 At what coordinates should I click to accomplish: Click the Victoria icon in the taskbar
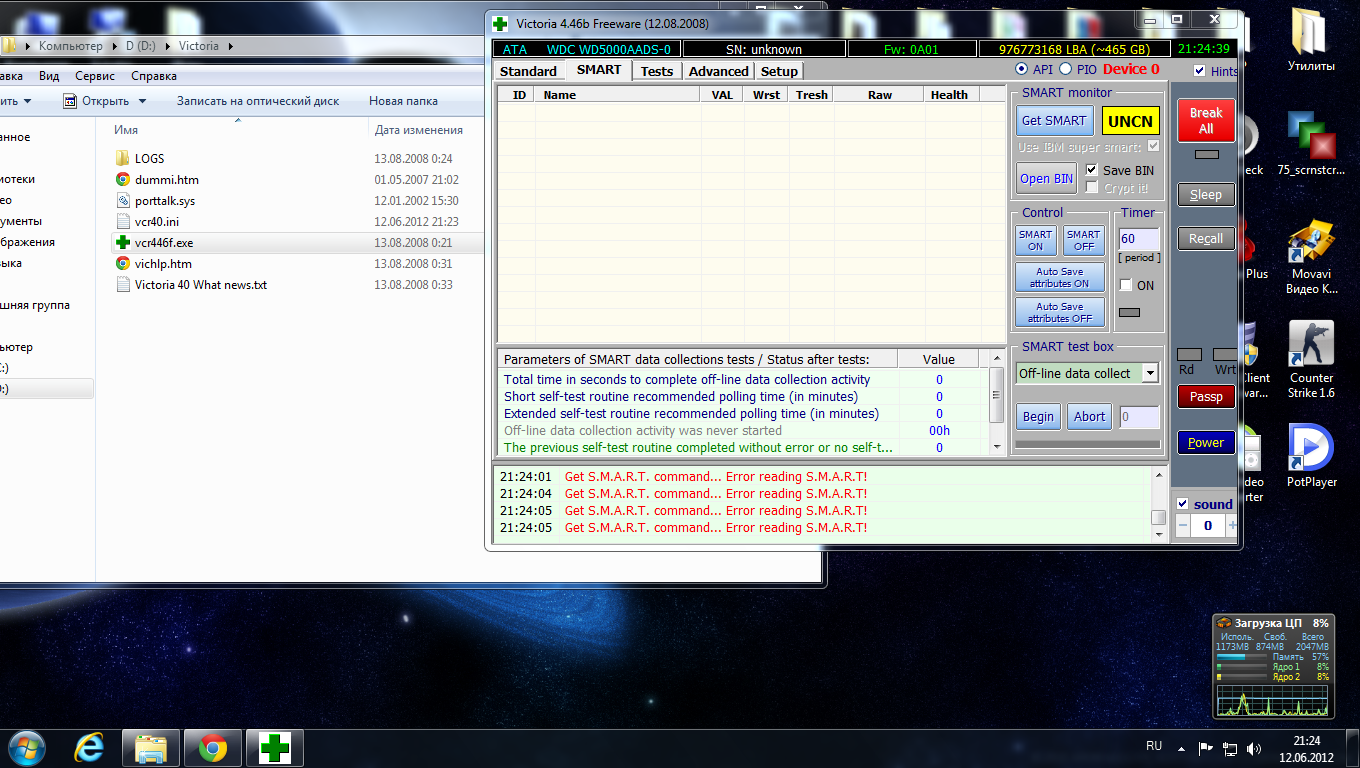click(x=274, y=748)
